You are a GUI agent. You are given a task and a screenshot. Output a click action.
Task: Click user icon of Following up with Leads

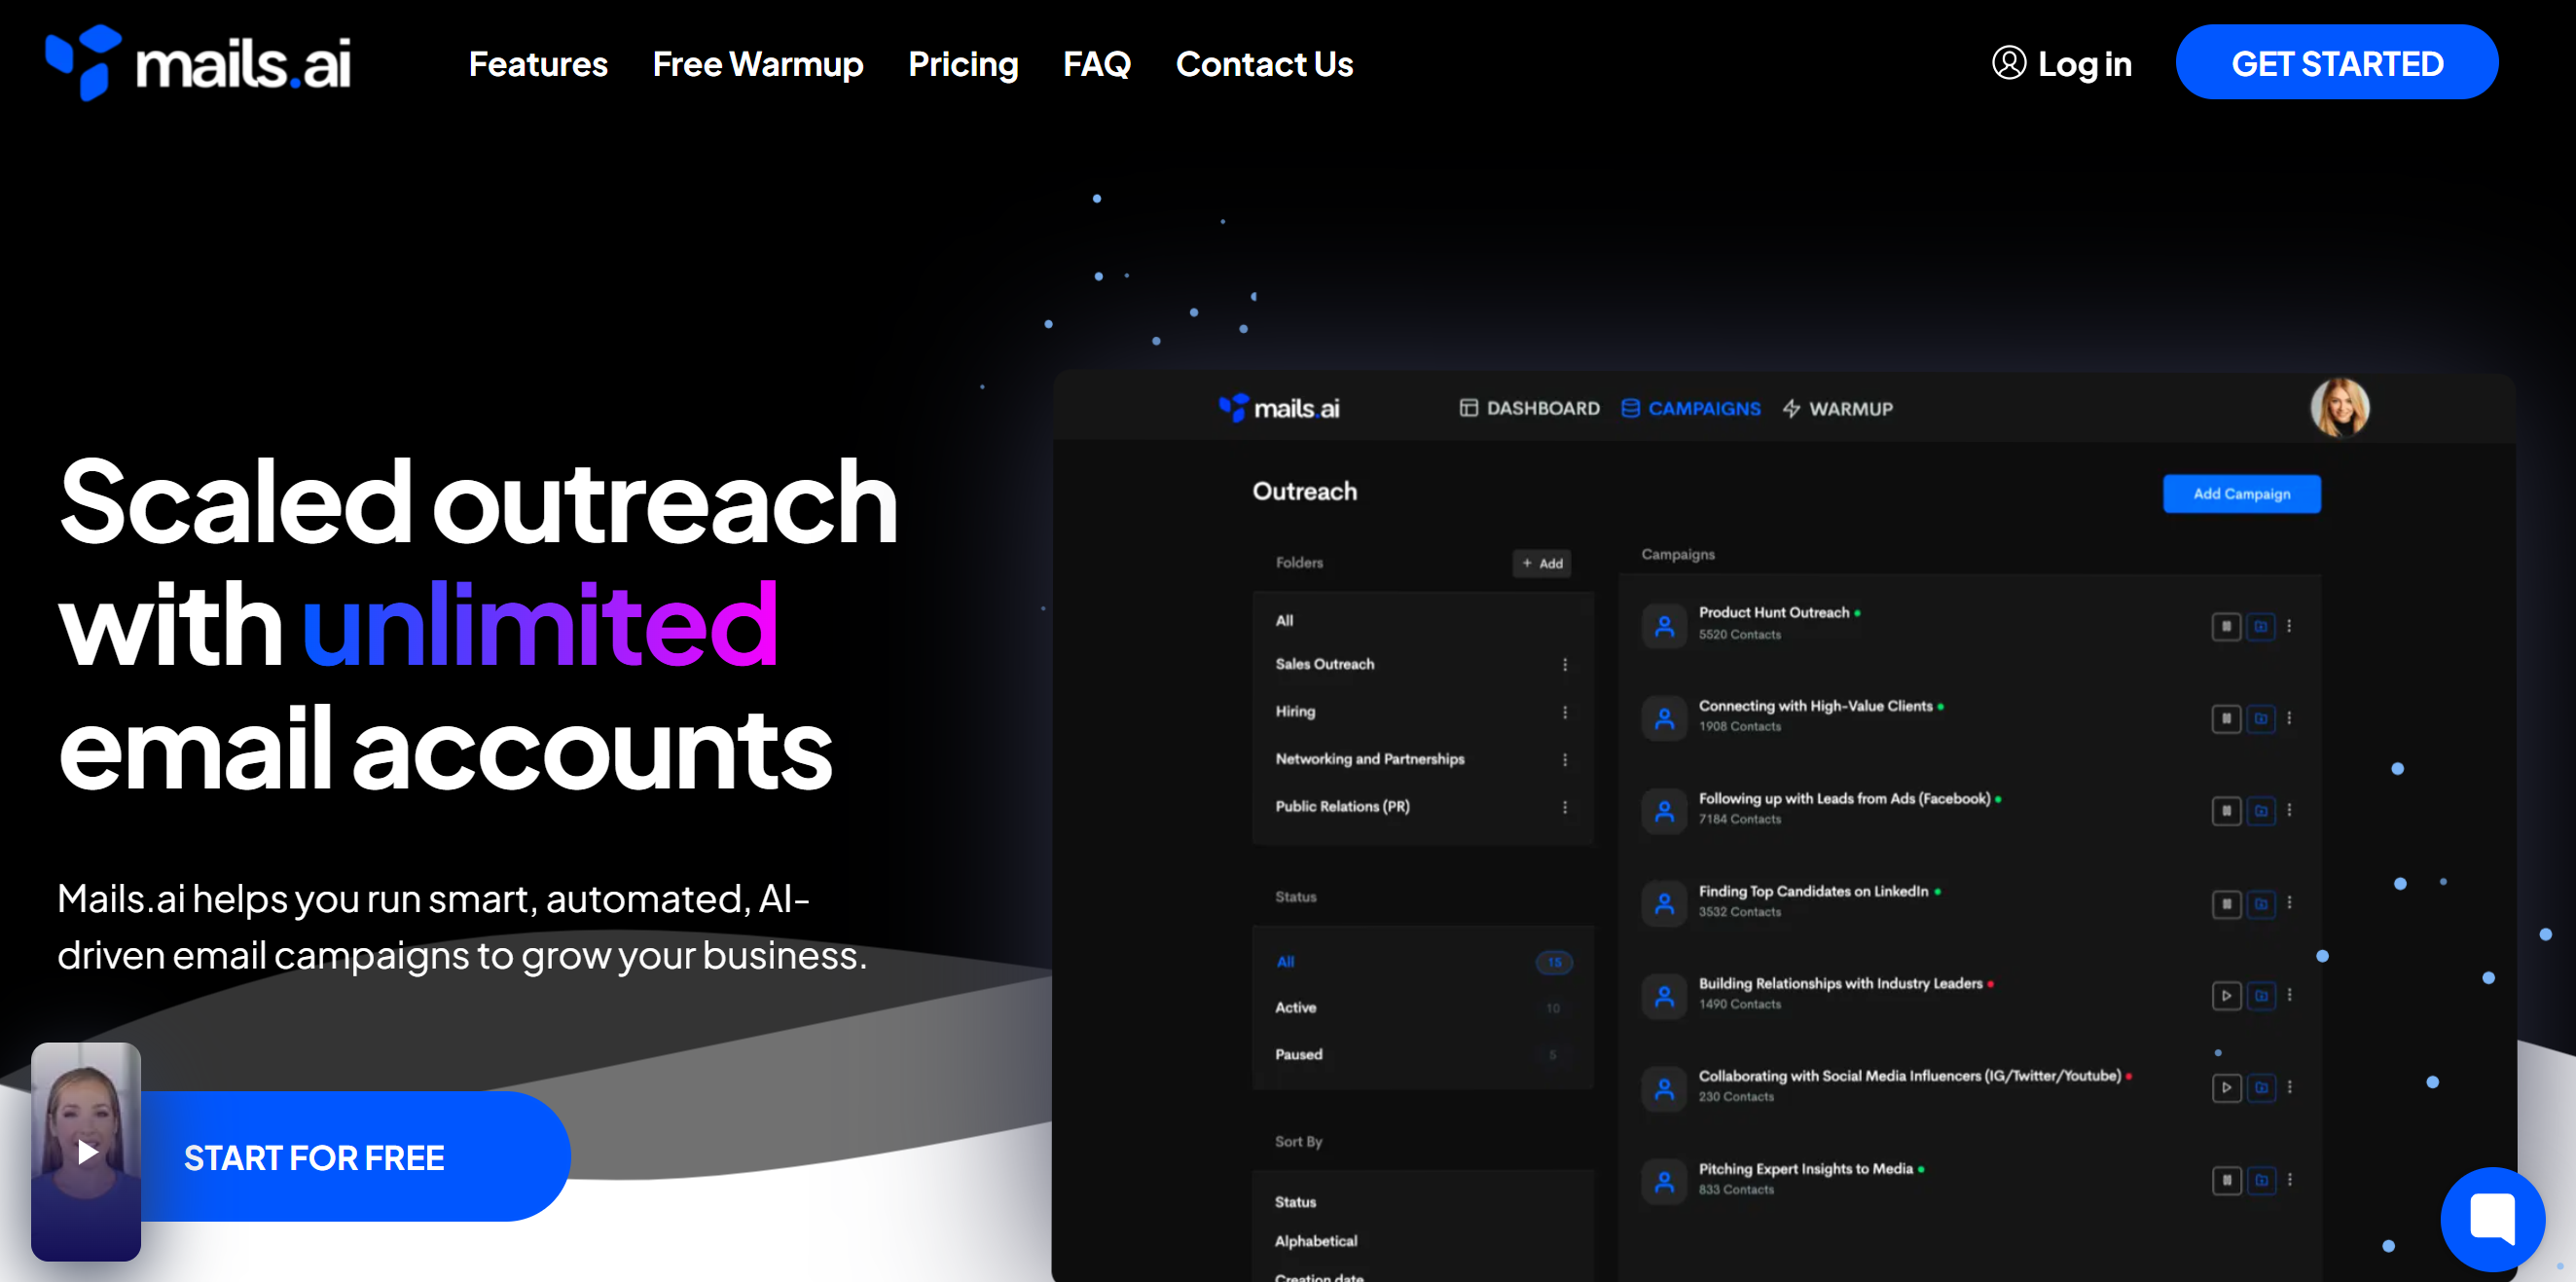[1664, 810]
